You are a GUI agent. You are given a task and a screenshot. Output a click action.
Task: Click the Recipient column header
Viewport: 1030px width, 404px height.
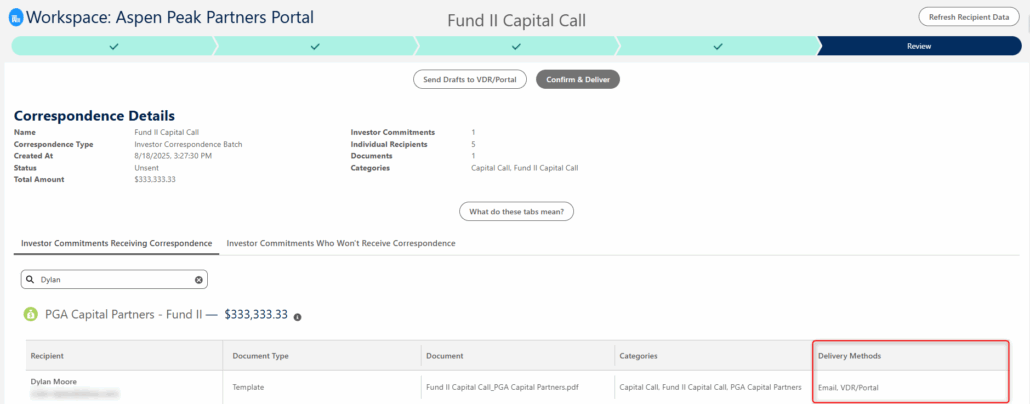pos(47,356)
